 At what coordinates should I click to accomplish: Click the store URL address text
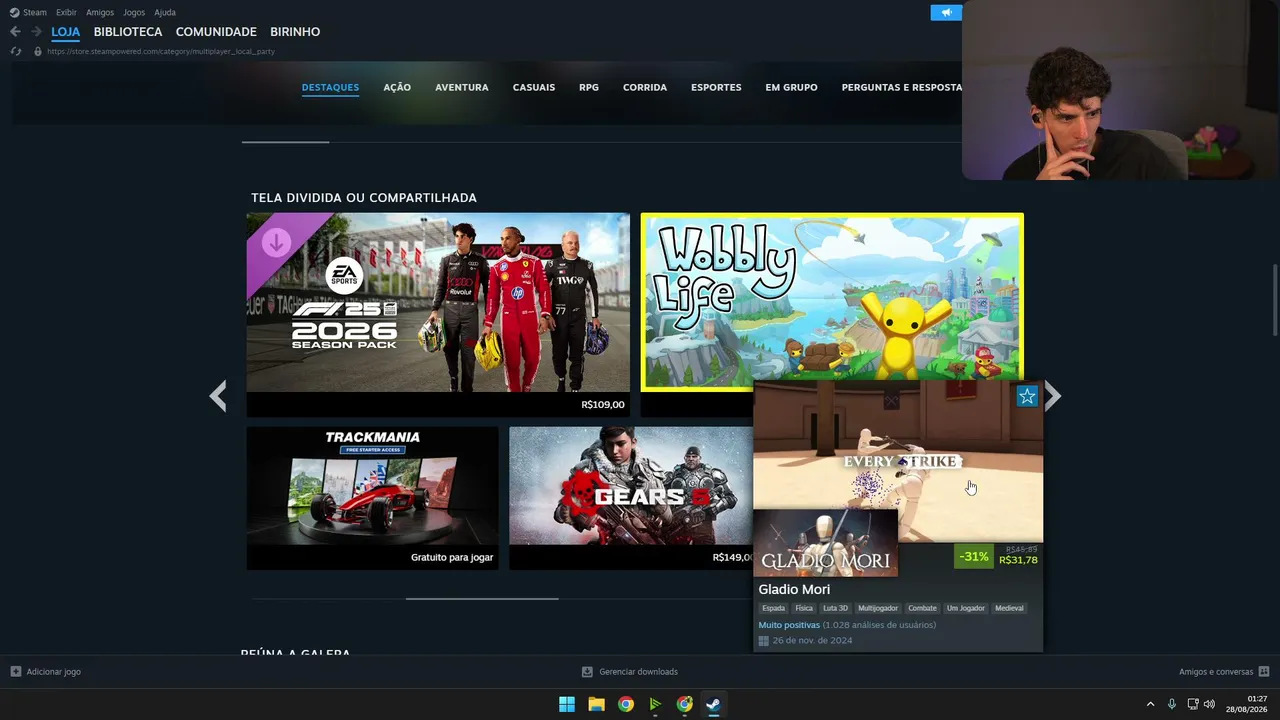pyautogui.click(x=161, y=51)
